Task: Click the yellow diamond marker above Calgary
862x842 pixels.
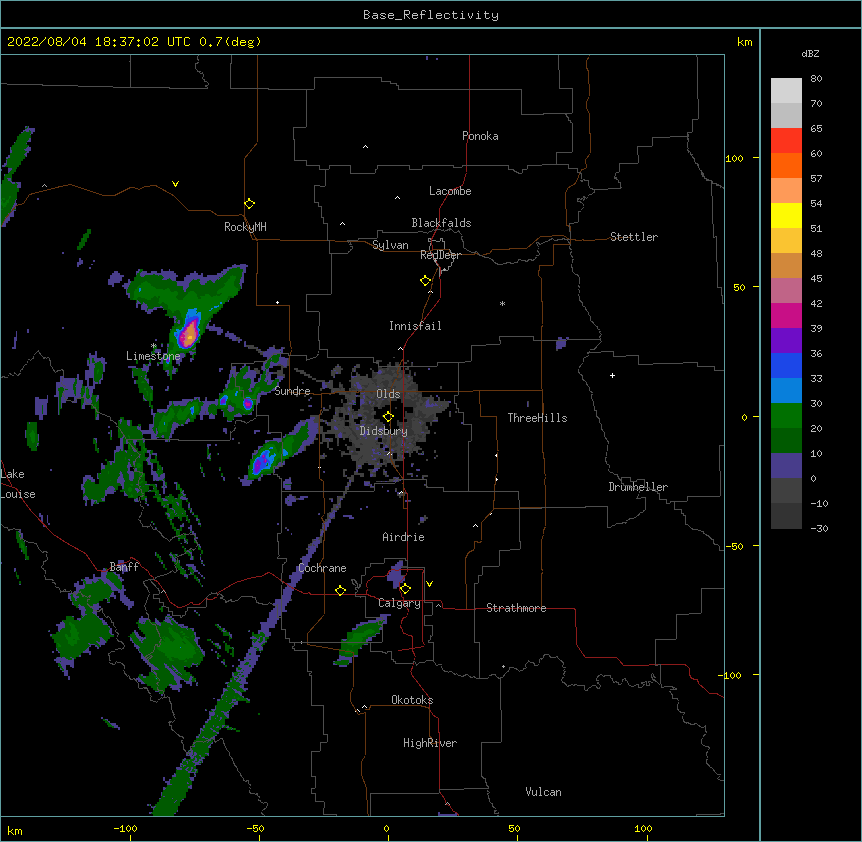Action: [x=405, y=589]
